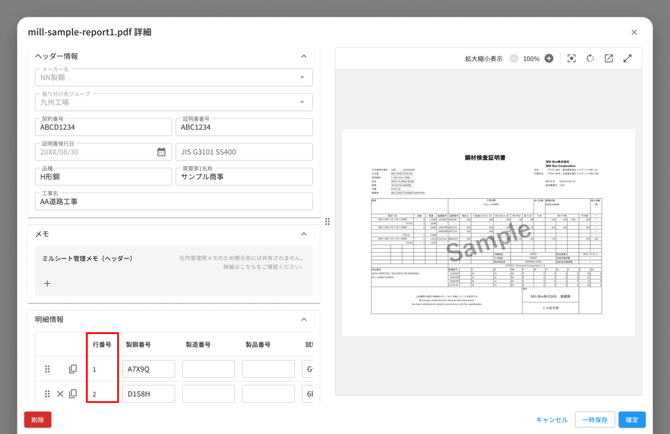Viewport: 670px width, 434px height.
Task: Close the mill-sample-report1.pdf detail dialog
Action: tap(634, 32)
